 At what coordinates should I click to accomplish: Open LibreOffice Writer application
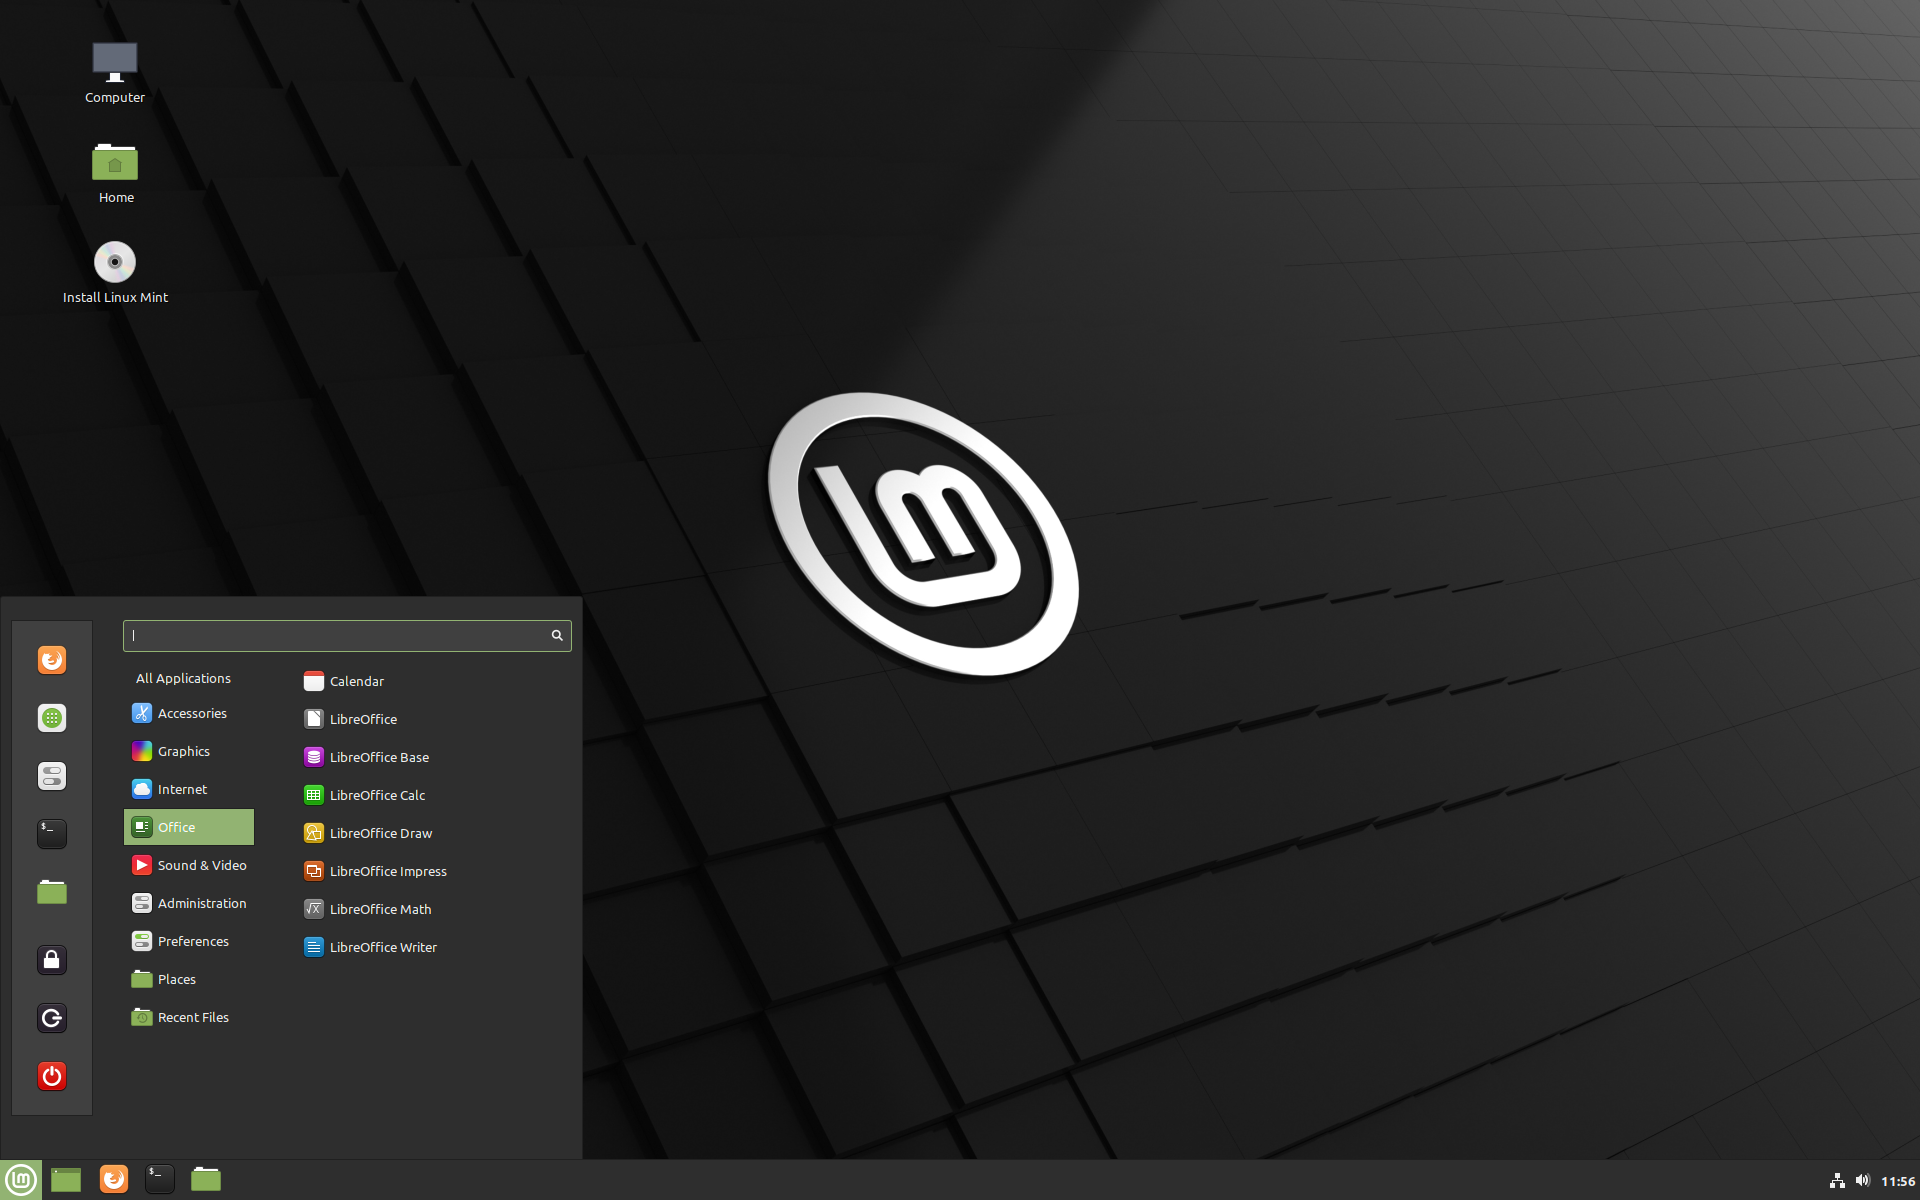(384, 946)
